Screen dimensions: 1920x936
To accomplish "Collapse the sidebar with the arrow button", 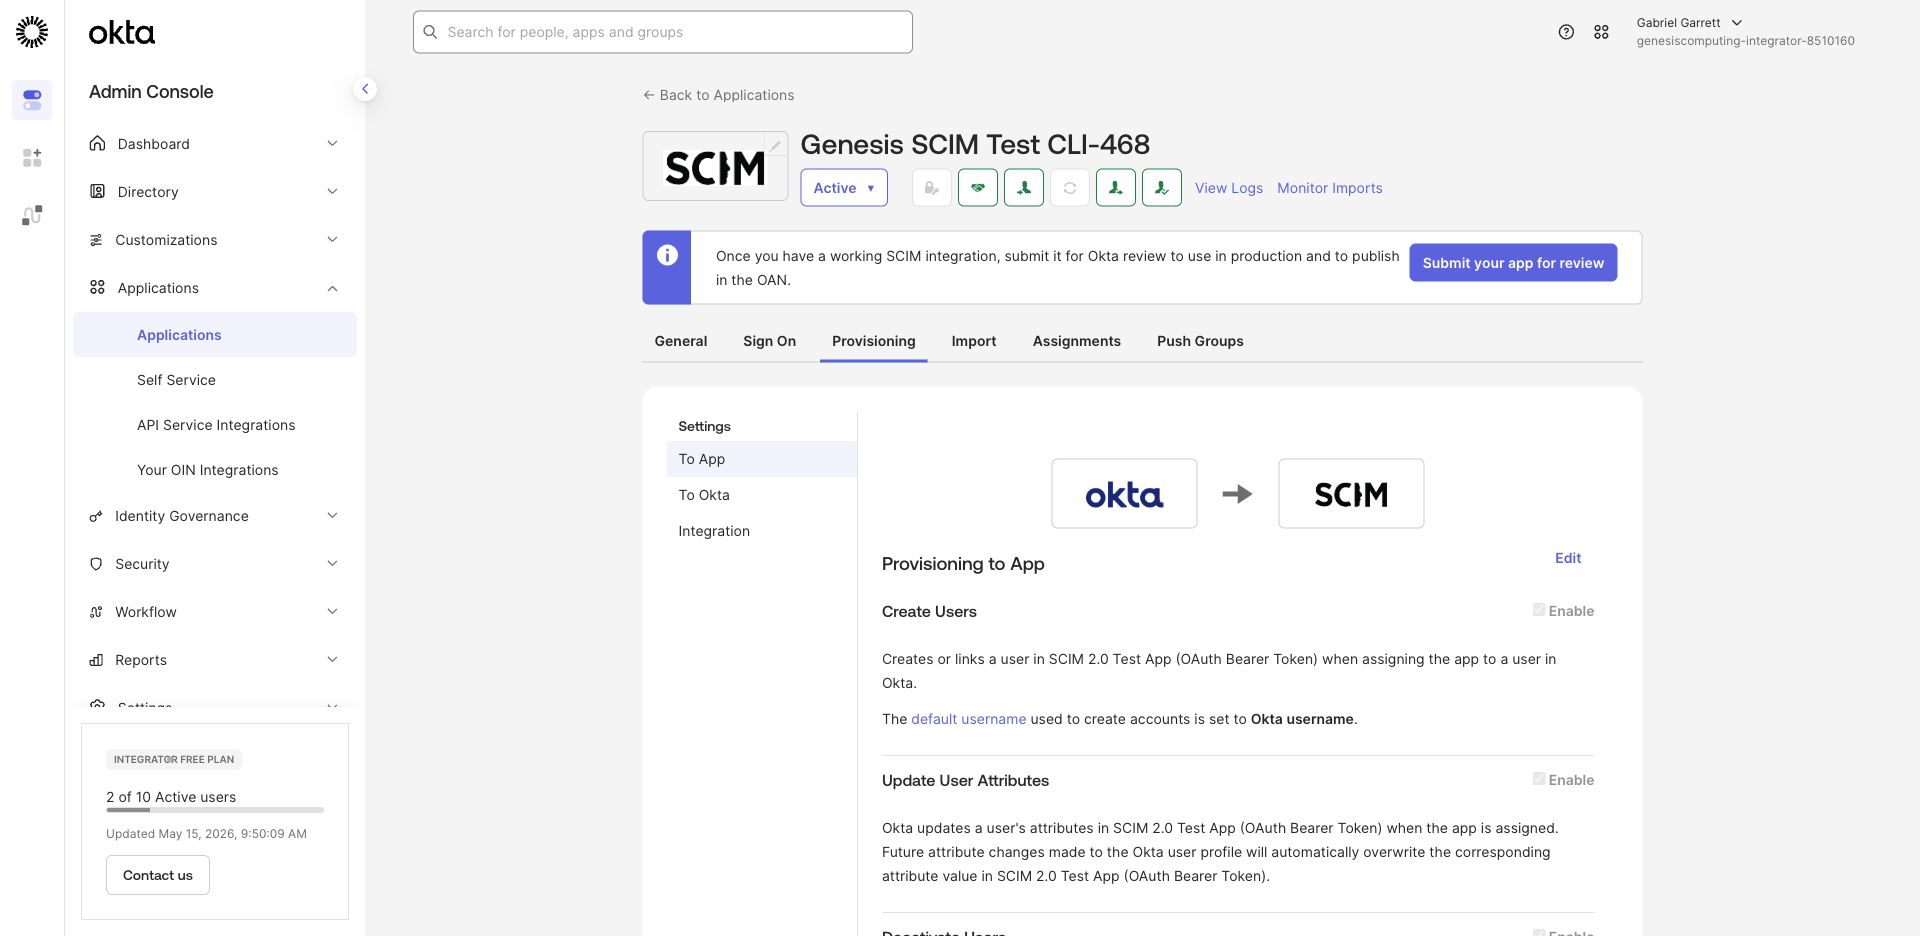I will click(x=365, y=89).
